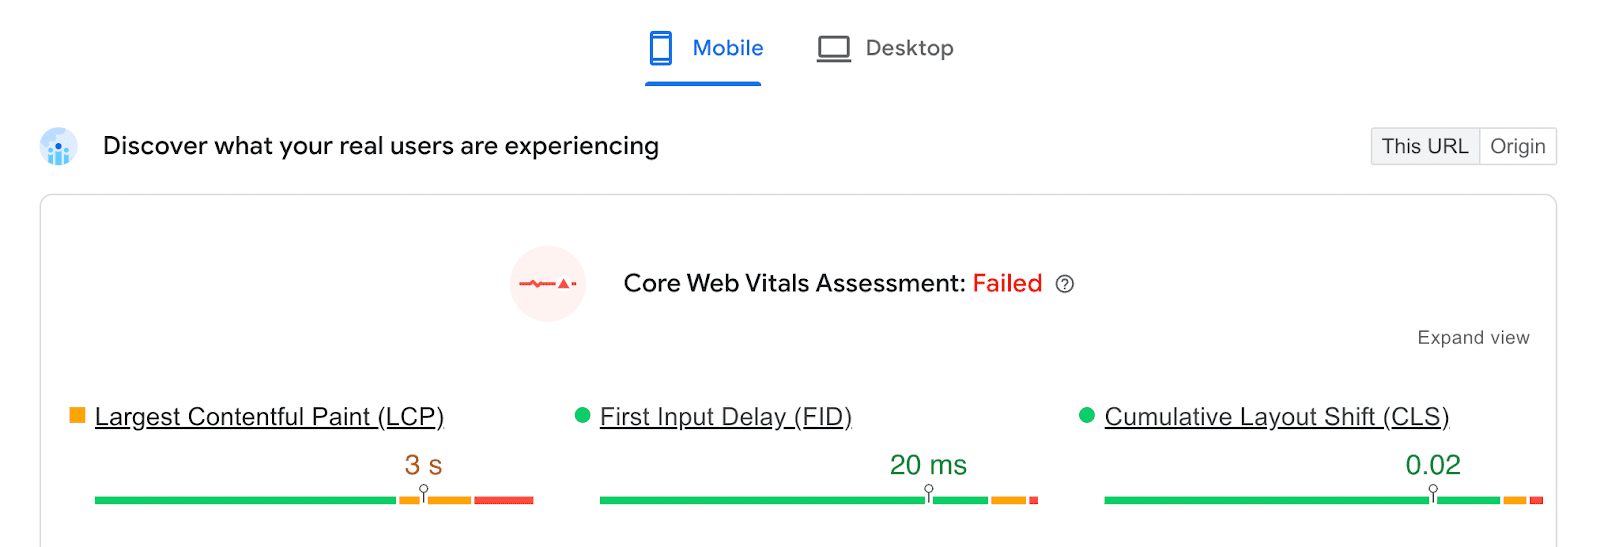The width and height of the screenshot is (1600, 547).
Task: Open Cumulative Layout Shift (CLS) link
Action: point(1276,417)
